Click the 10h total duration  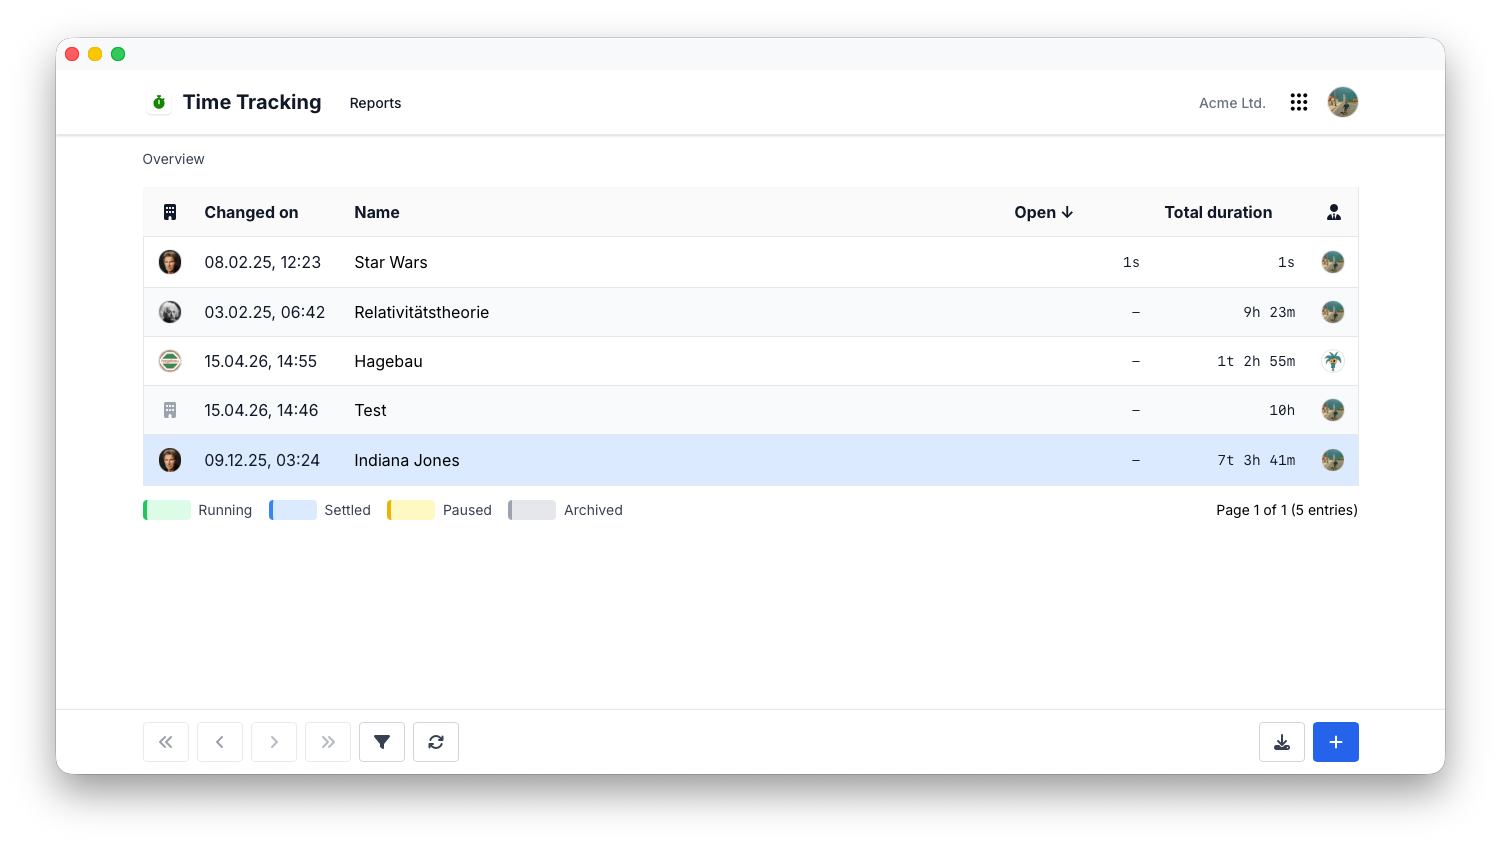click(1282, 410)
